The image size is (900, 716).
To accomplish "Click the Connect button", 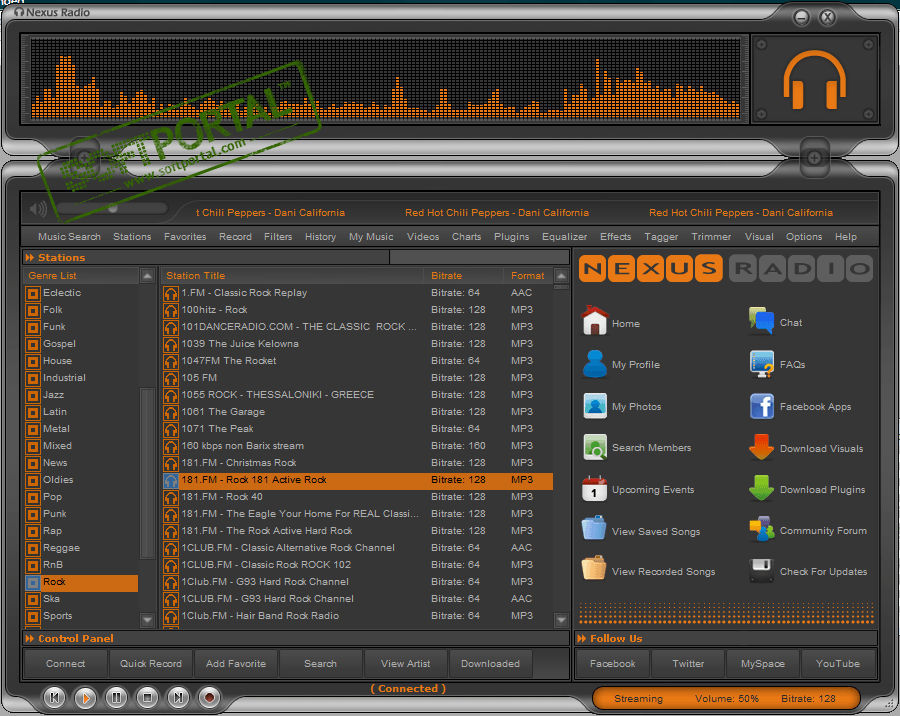I will coord(65,664).
